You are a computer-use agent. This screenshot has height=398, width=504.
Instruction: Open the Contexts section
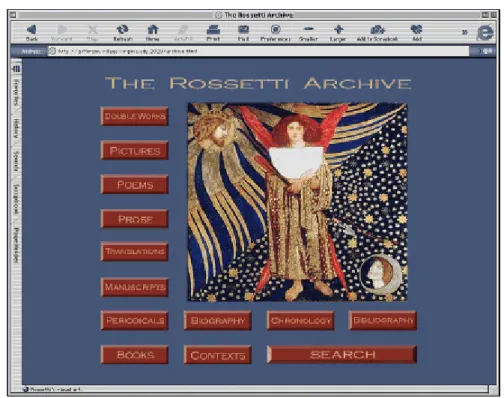point(218,355)
